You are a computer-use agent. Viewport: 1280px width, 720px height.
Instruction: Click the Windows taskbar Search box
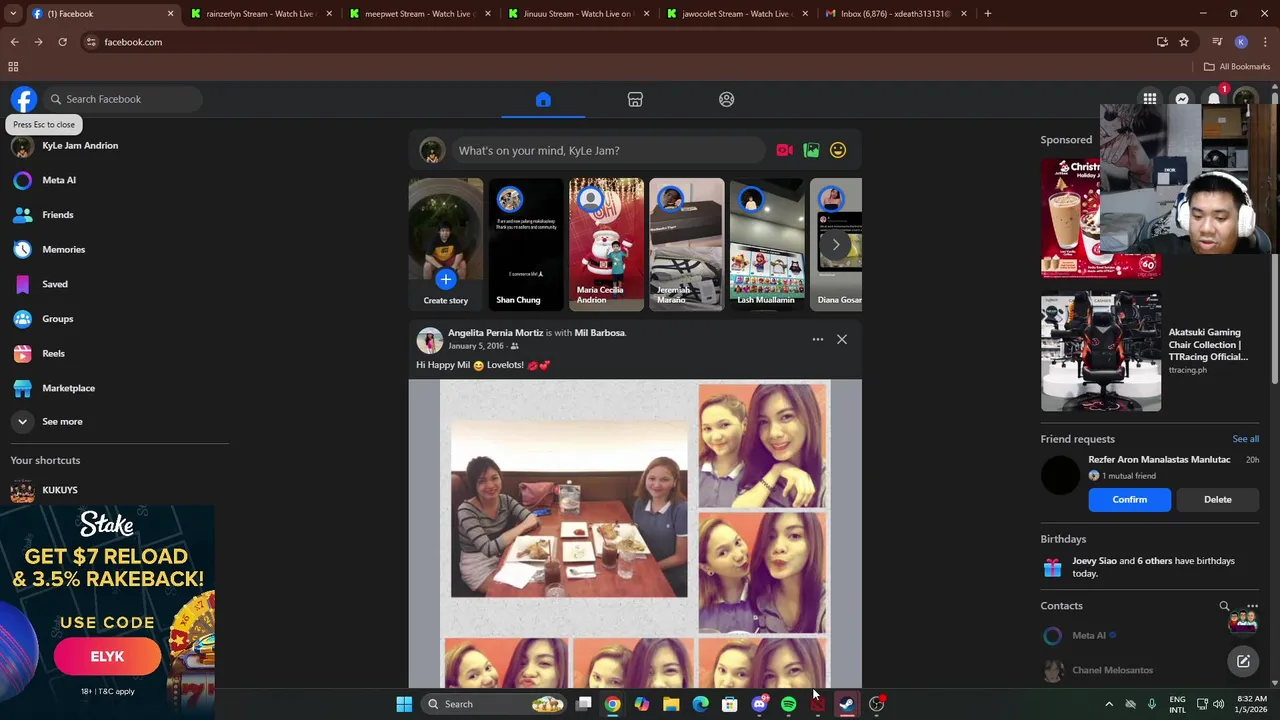click(x=493, y=704)
